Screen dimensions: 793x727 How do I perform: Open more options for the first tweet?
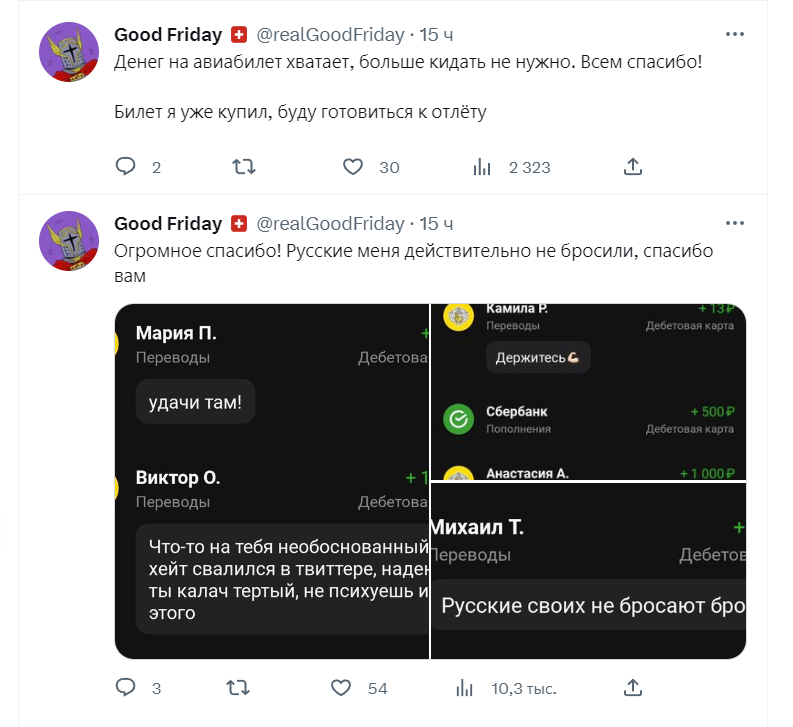click(x=735, y=35)
